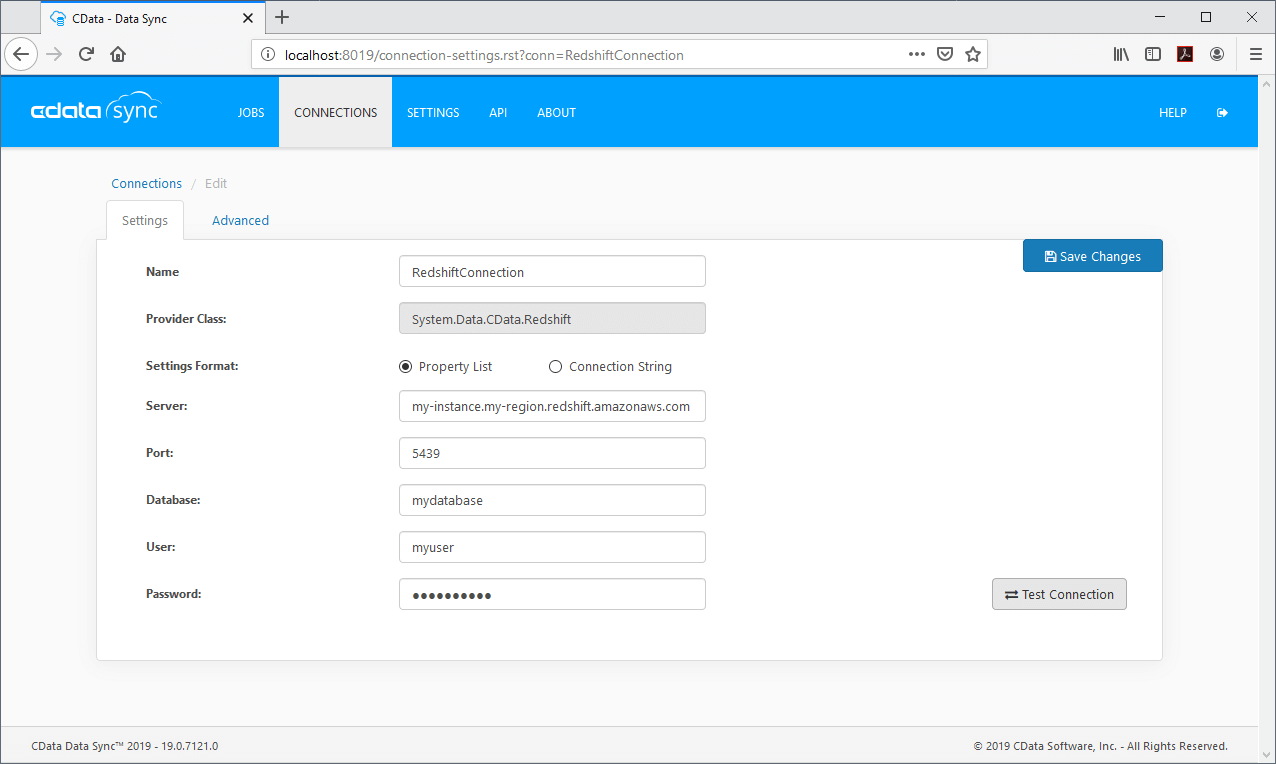Click the browser Back arrow
The height and width of the screenshot is (764, 1276).
click(x=22, y=54)
